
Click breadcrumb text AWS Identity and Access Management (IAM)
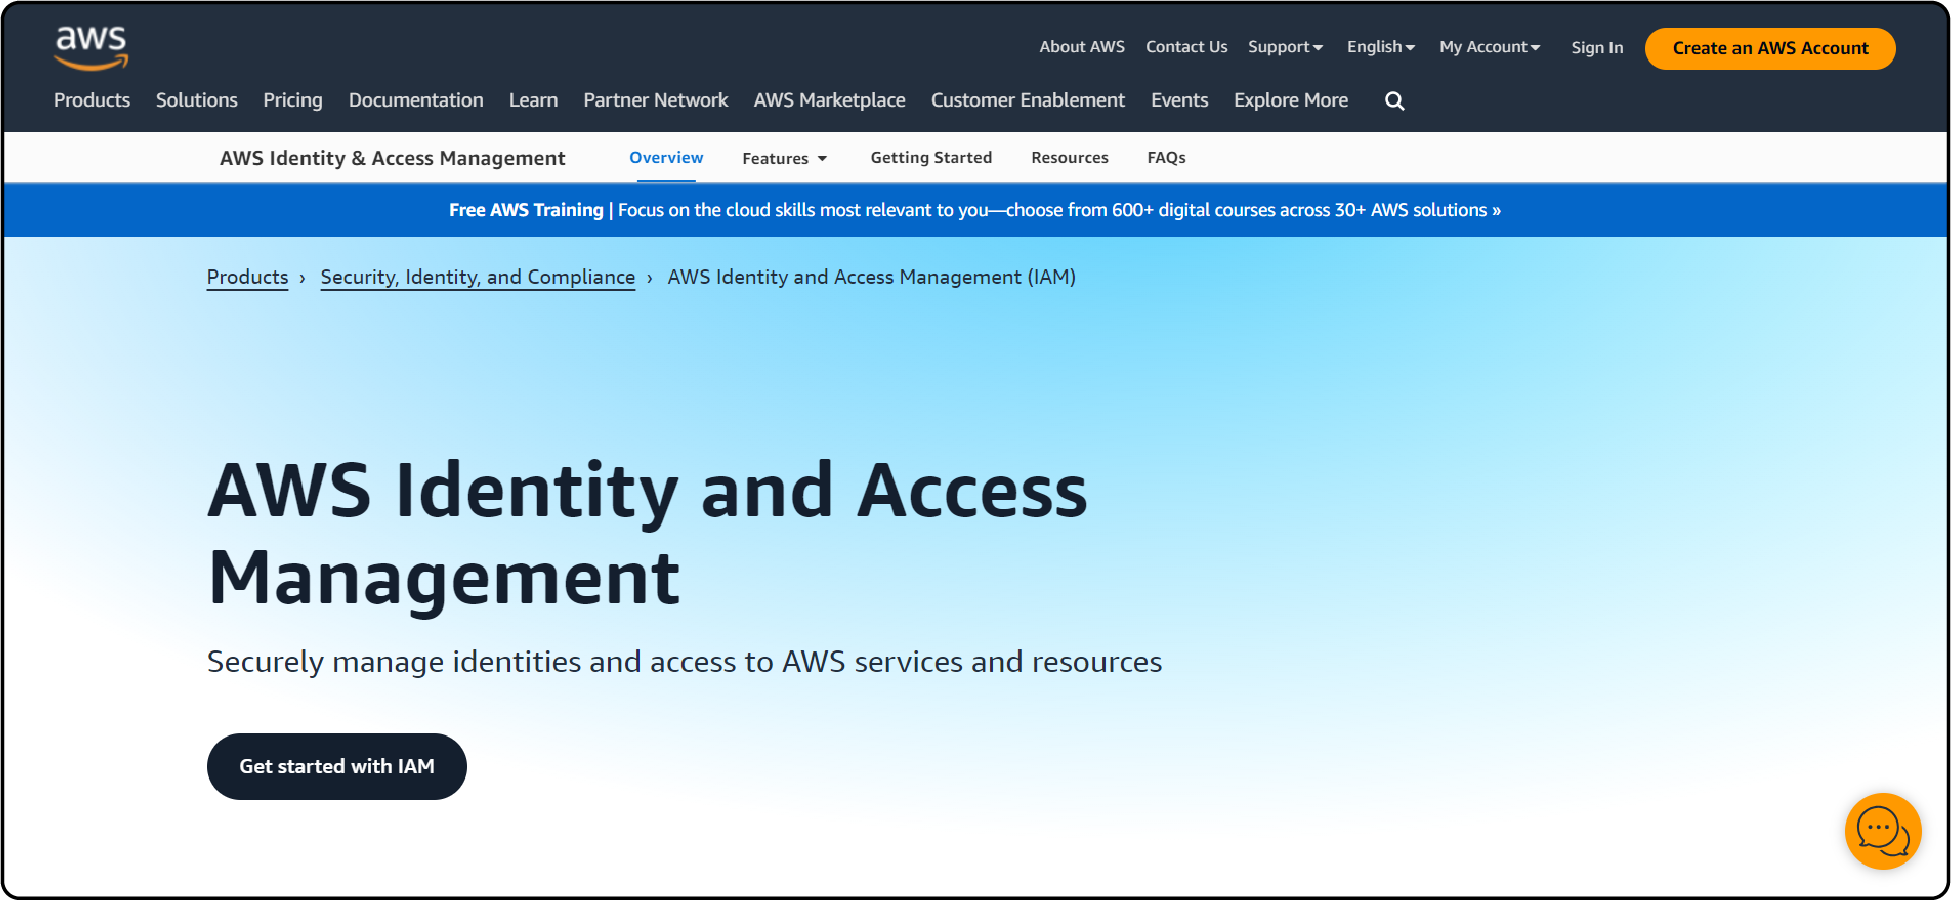point(872,277)
